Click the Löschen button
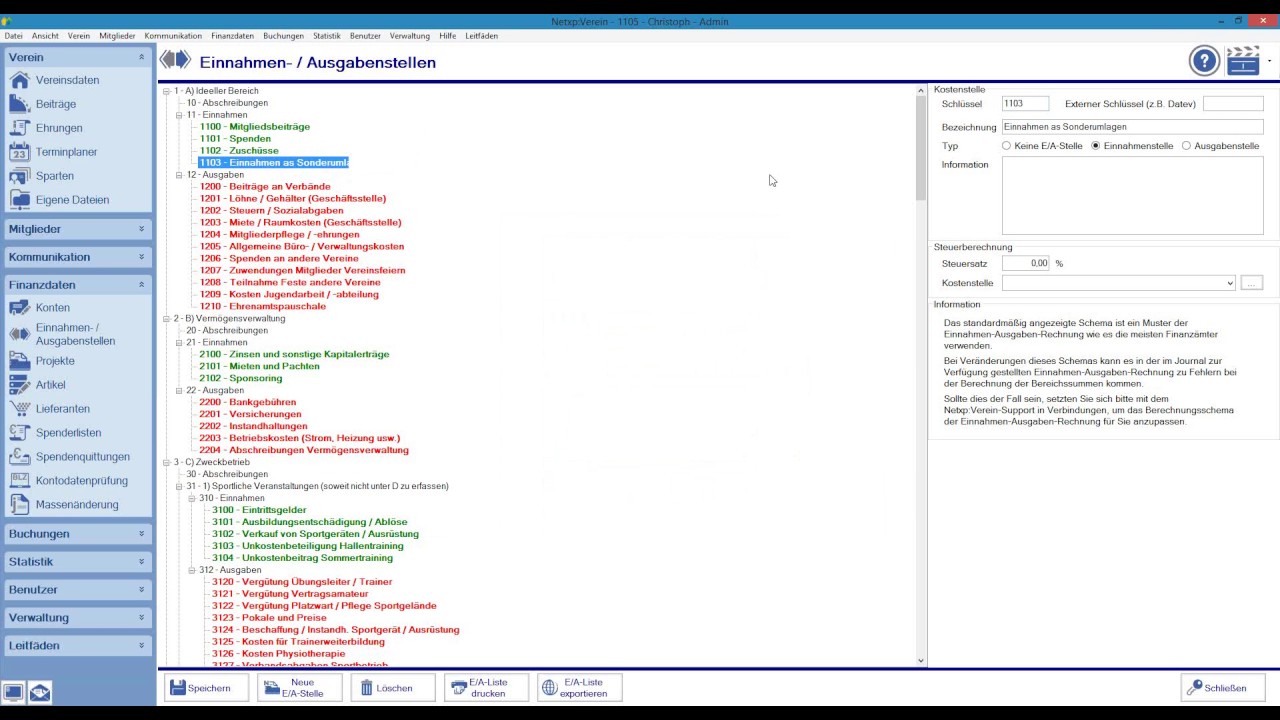1280x720 pixels. click(393, 688)
